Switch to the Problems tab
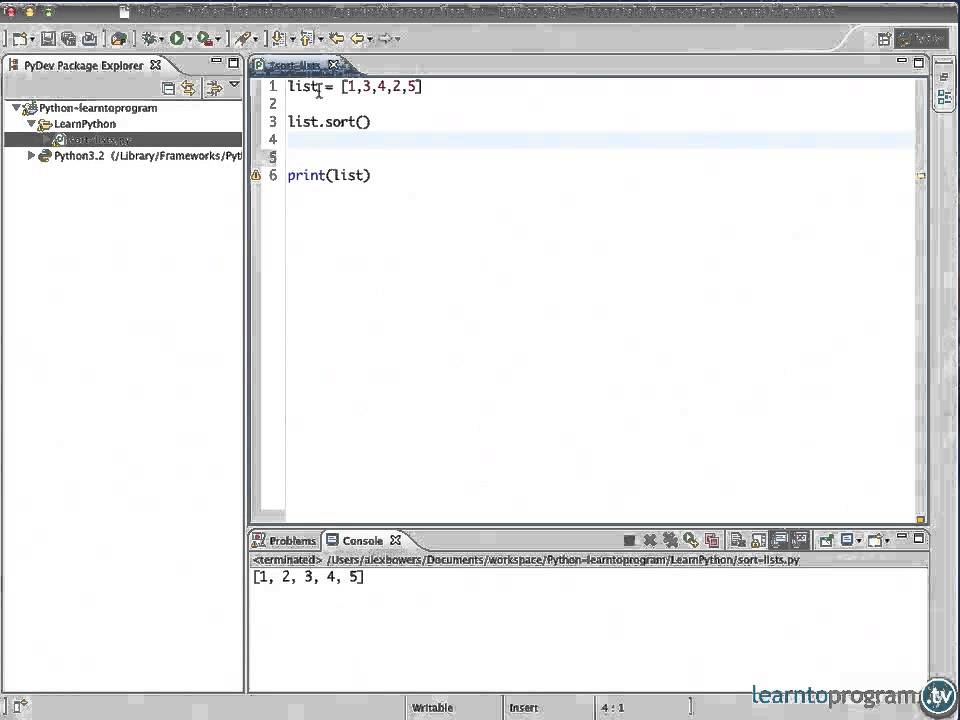 point(285,541)
